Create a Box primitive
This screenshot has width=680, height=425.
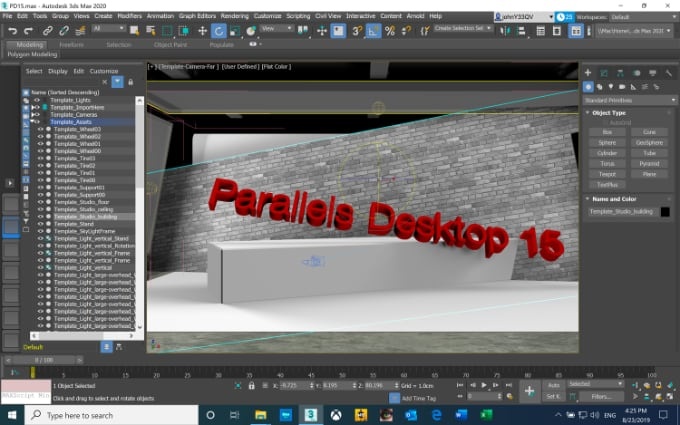point(607,132)
